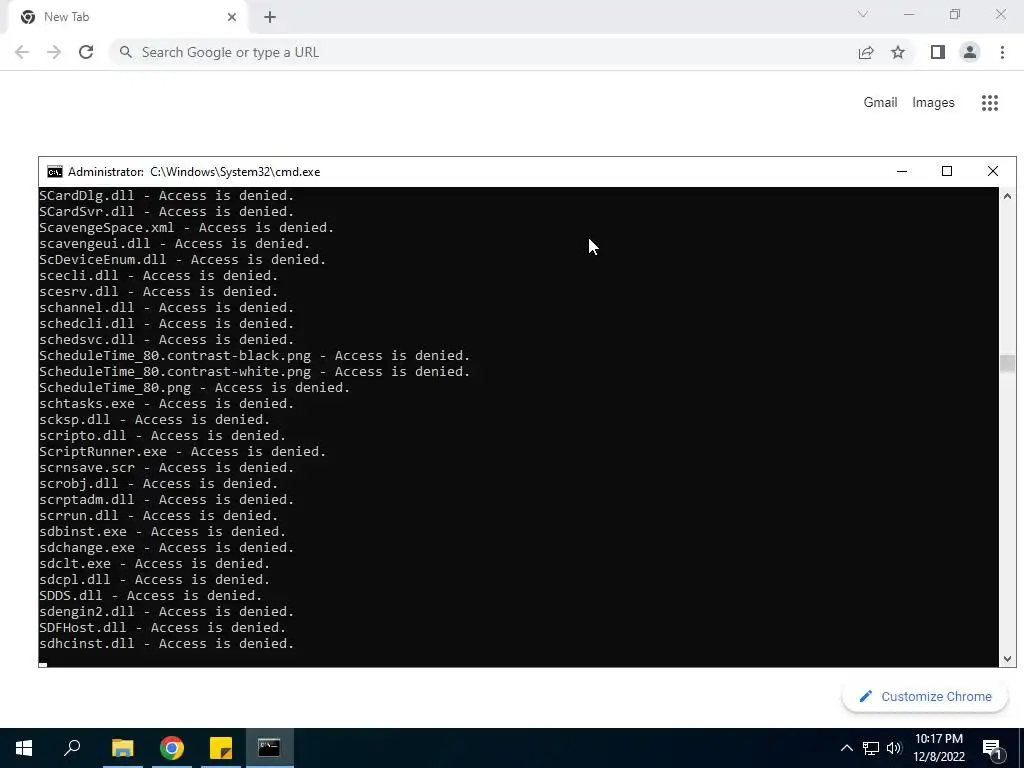Reload the page in Chrome
1024x768 pixels.
pos(86,52)
